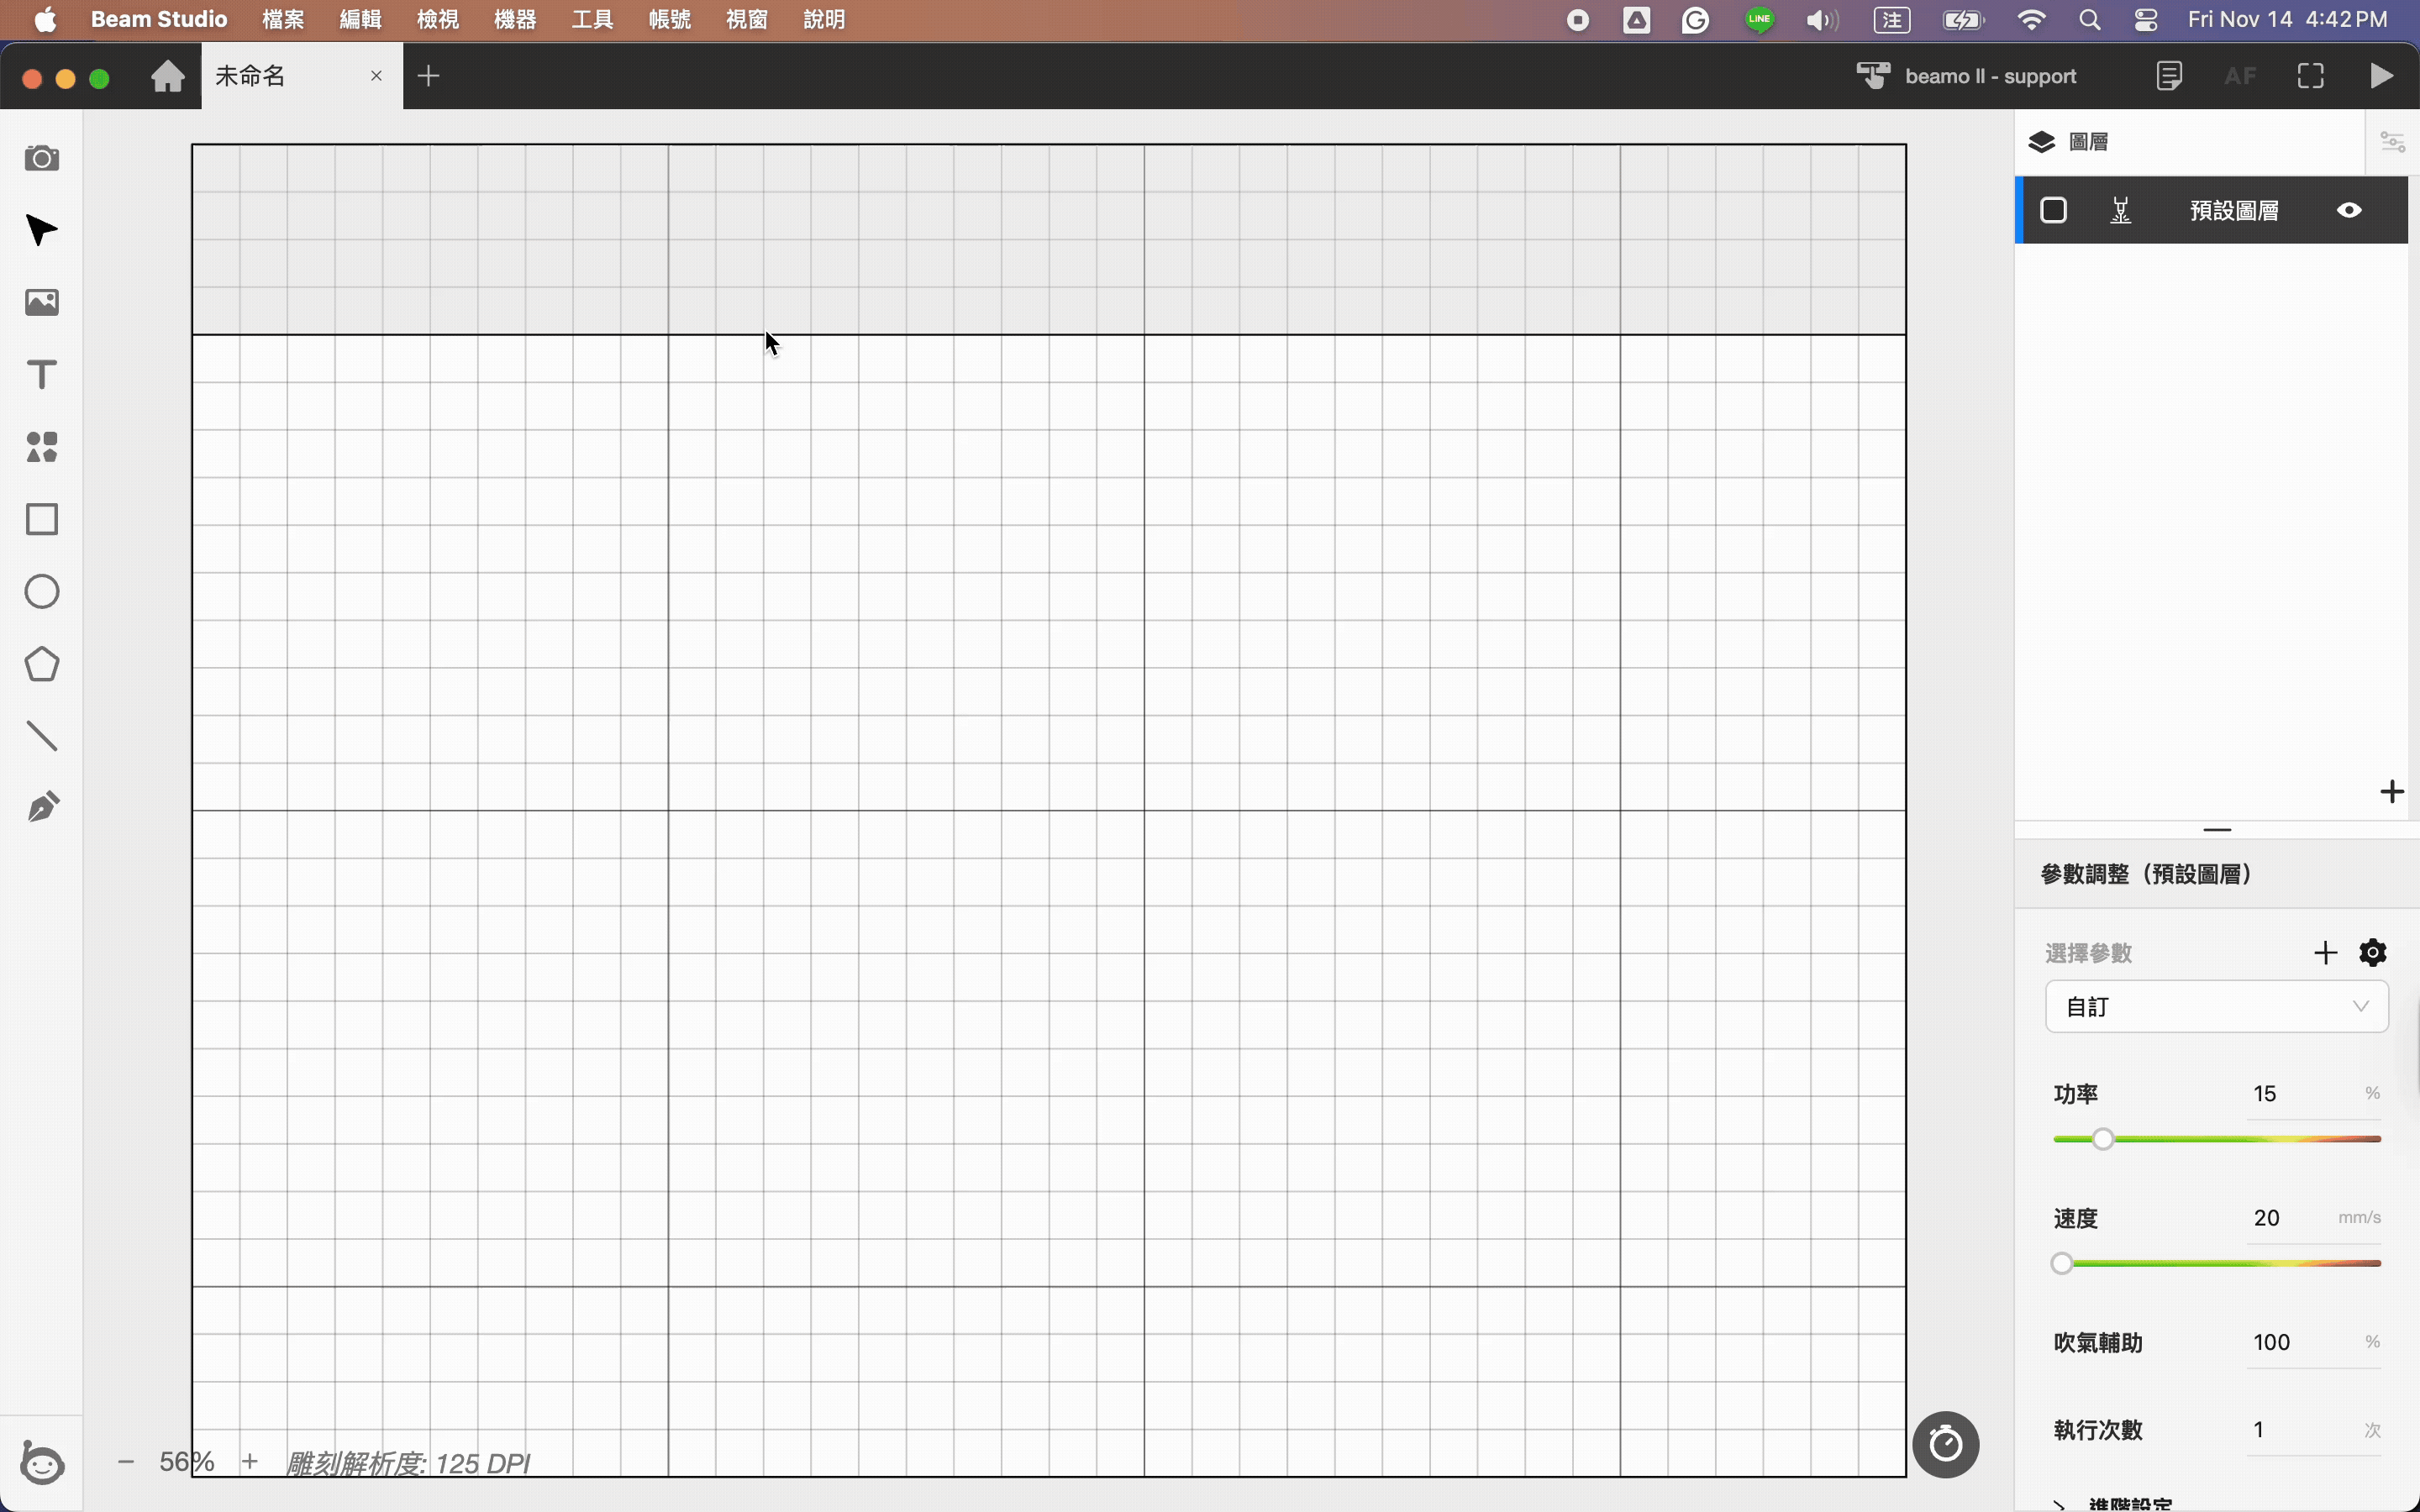Trigger AF autofocus
2420x1512 pixels.
pos(2240,76)
